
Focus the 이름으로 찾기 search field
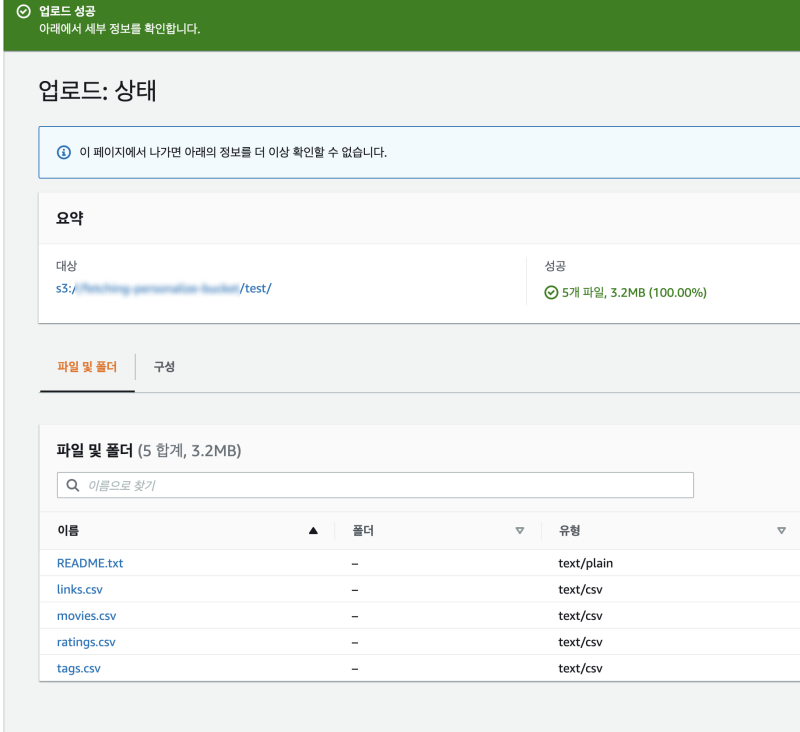click(x=380, y=485)
